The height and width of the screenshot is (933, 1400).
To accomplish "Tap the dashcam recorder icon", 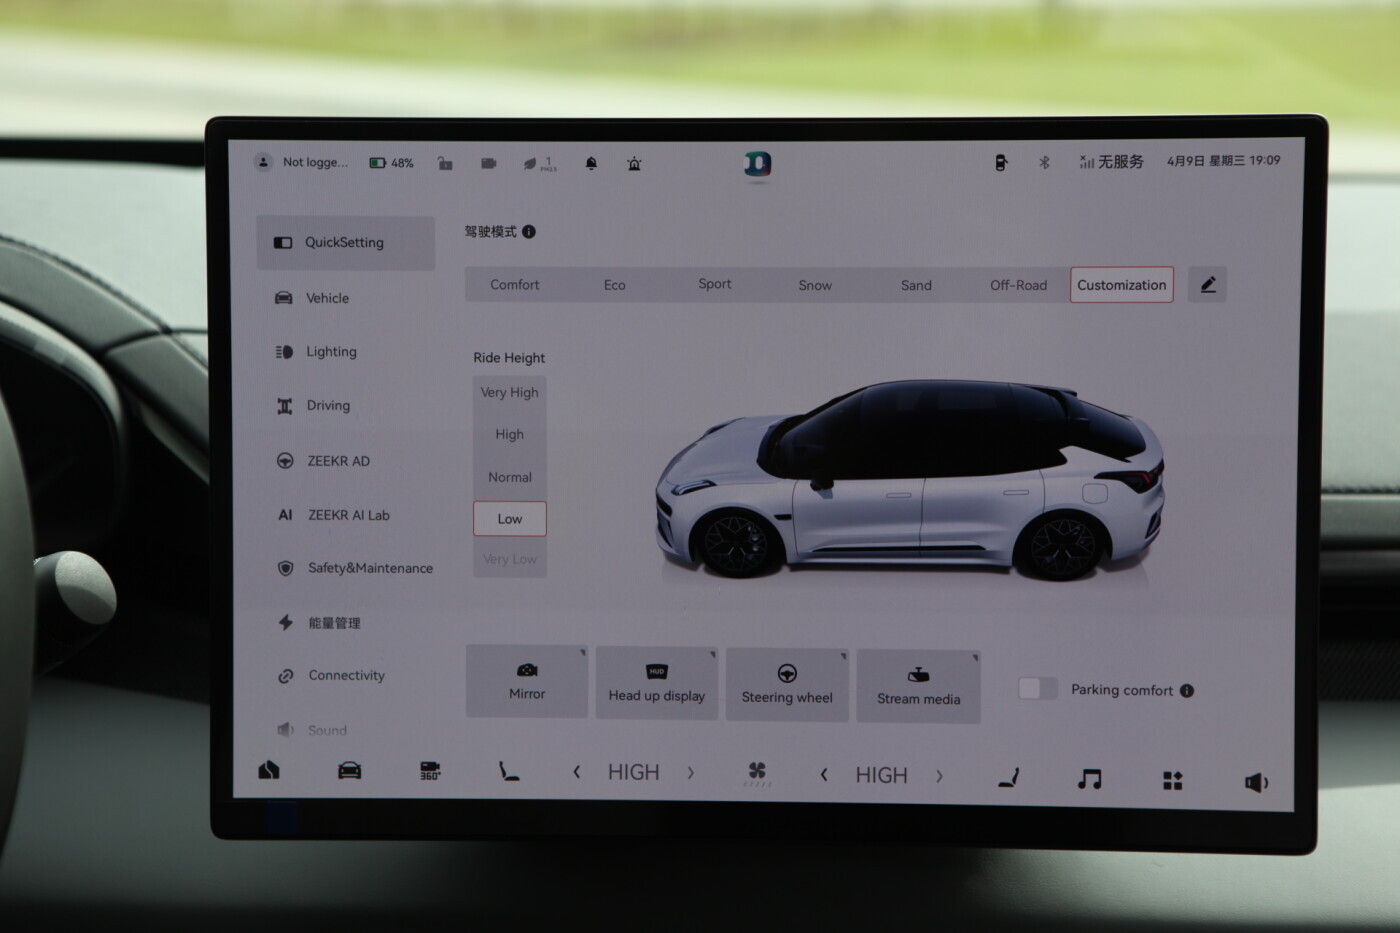I will (x=488, y=163).
